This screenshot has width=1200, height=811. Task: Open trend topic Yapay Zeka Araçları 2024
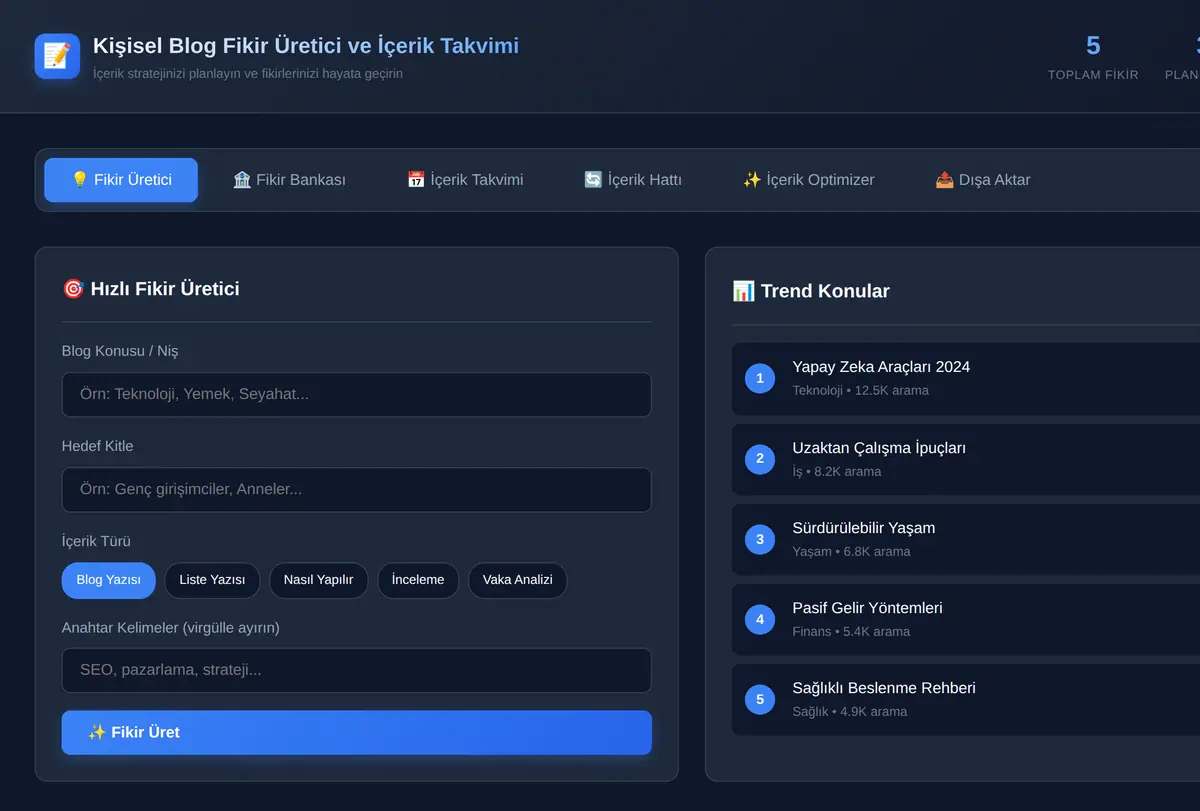966,378
